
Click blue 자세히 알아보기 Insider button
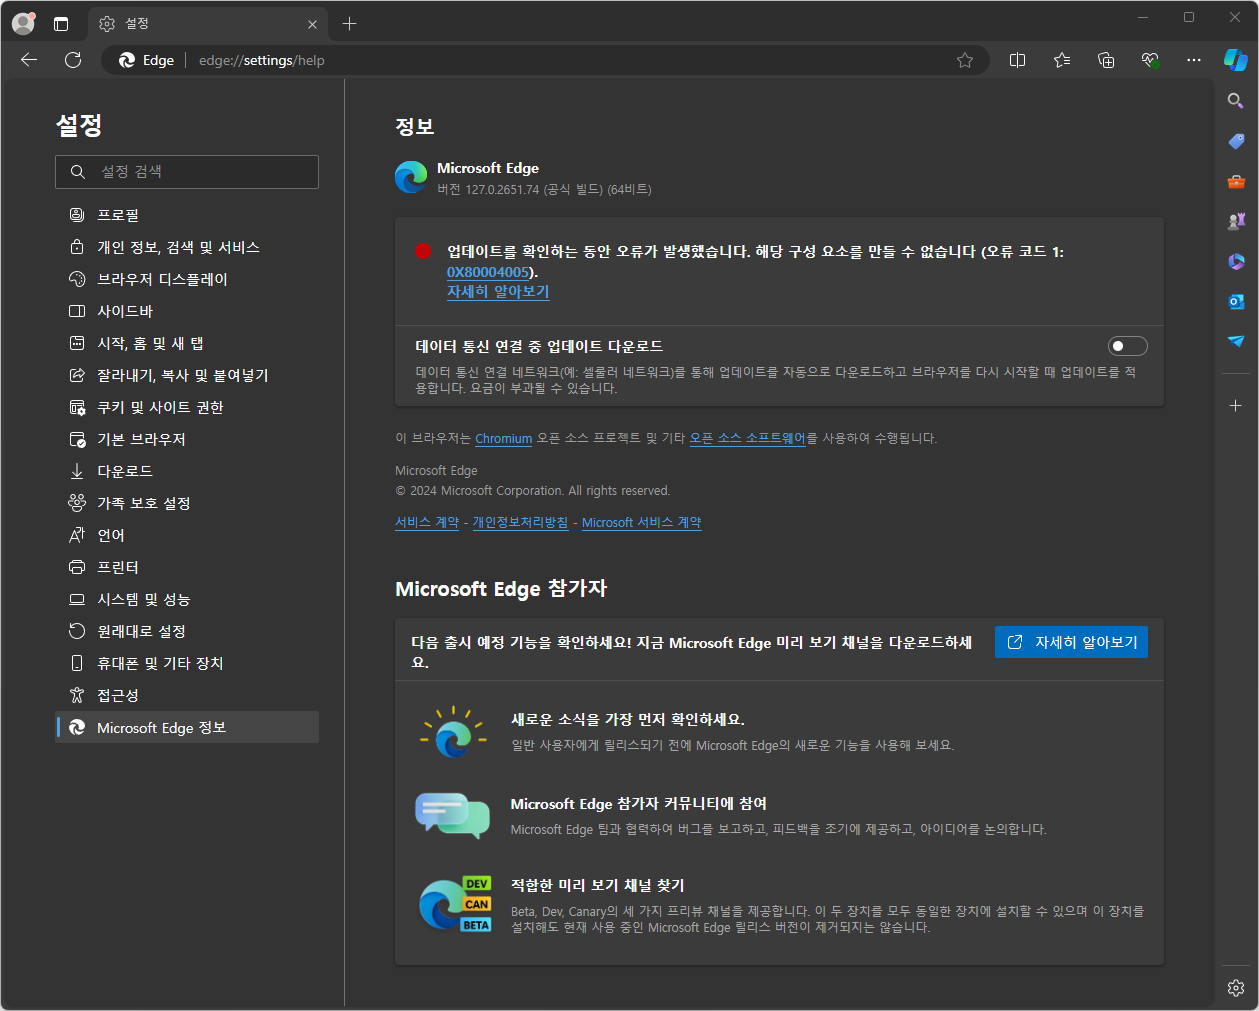tap(1071, 642)
